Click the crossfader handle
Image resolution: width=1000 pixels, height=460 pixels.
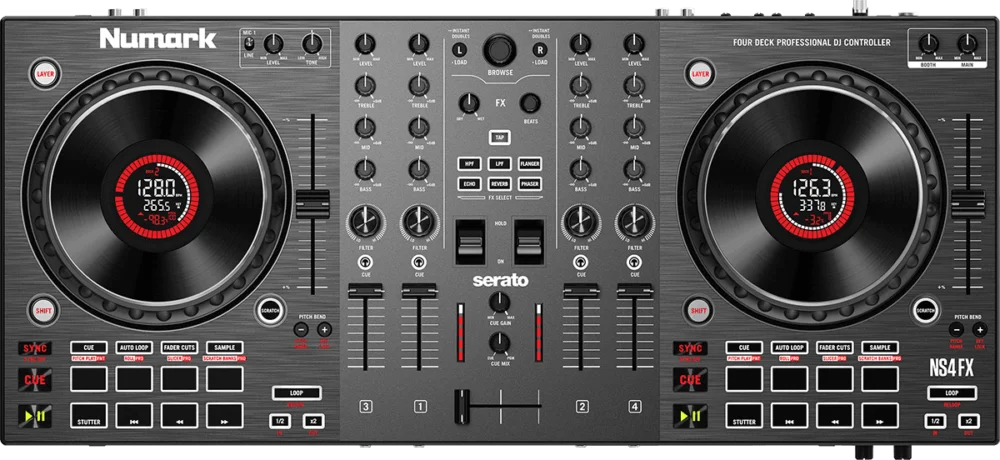pos(462,406)
